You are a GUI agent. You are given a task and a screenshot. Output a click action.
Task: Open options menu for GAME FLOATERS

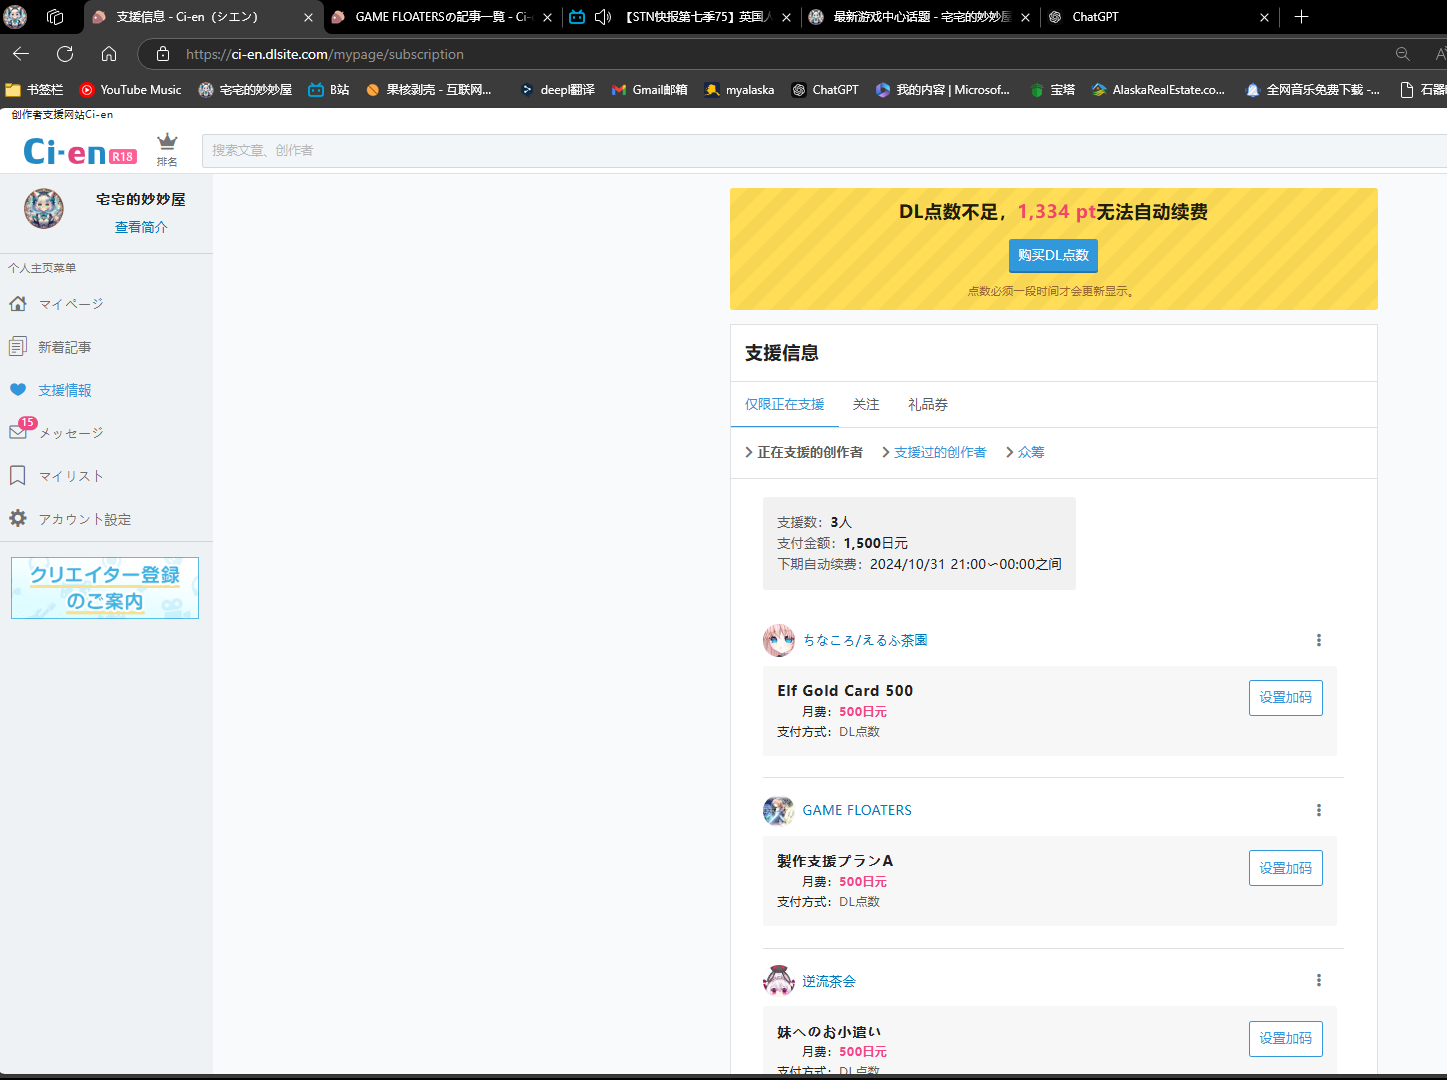(x=1319, y=810)
